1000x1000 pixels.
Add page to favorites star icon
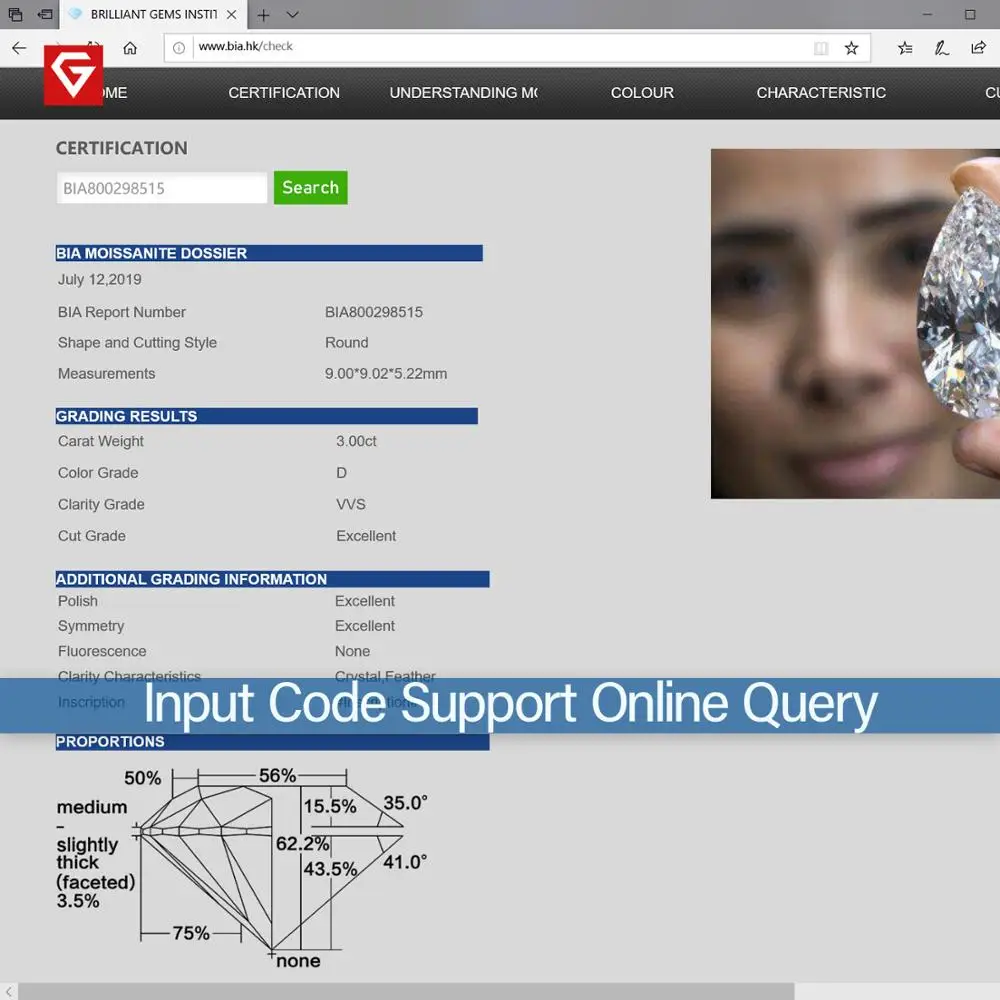coord(851,48)
